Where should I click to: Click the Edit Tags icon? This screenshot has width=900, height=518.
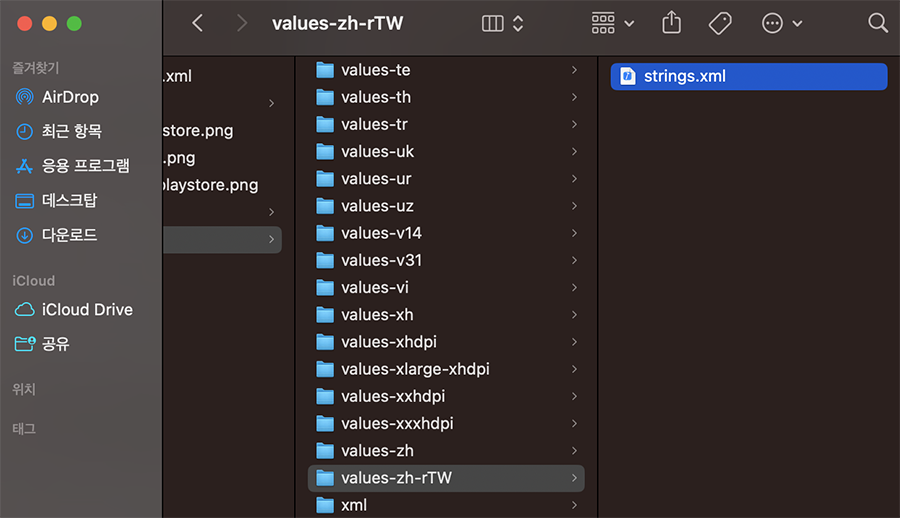[720, 23]
